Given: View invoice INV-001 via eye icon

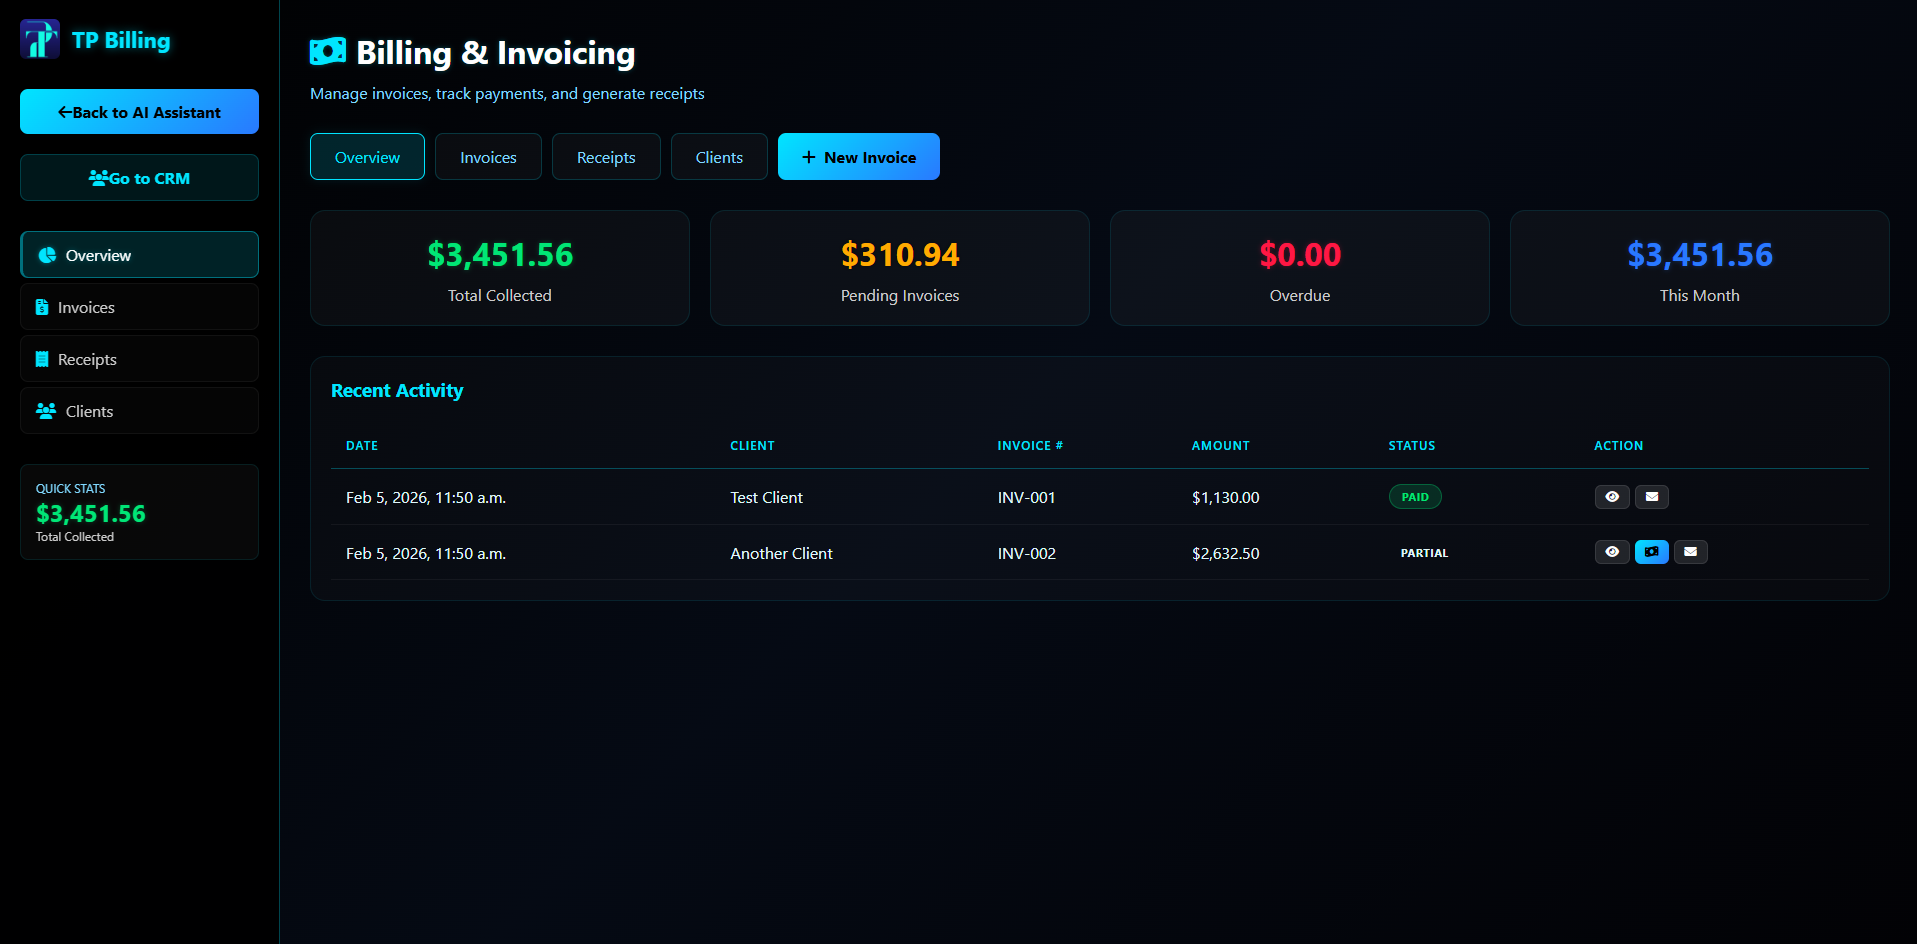Looking at the screenshot, I should coord(1611,497).
